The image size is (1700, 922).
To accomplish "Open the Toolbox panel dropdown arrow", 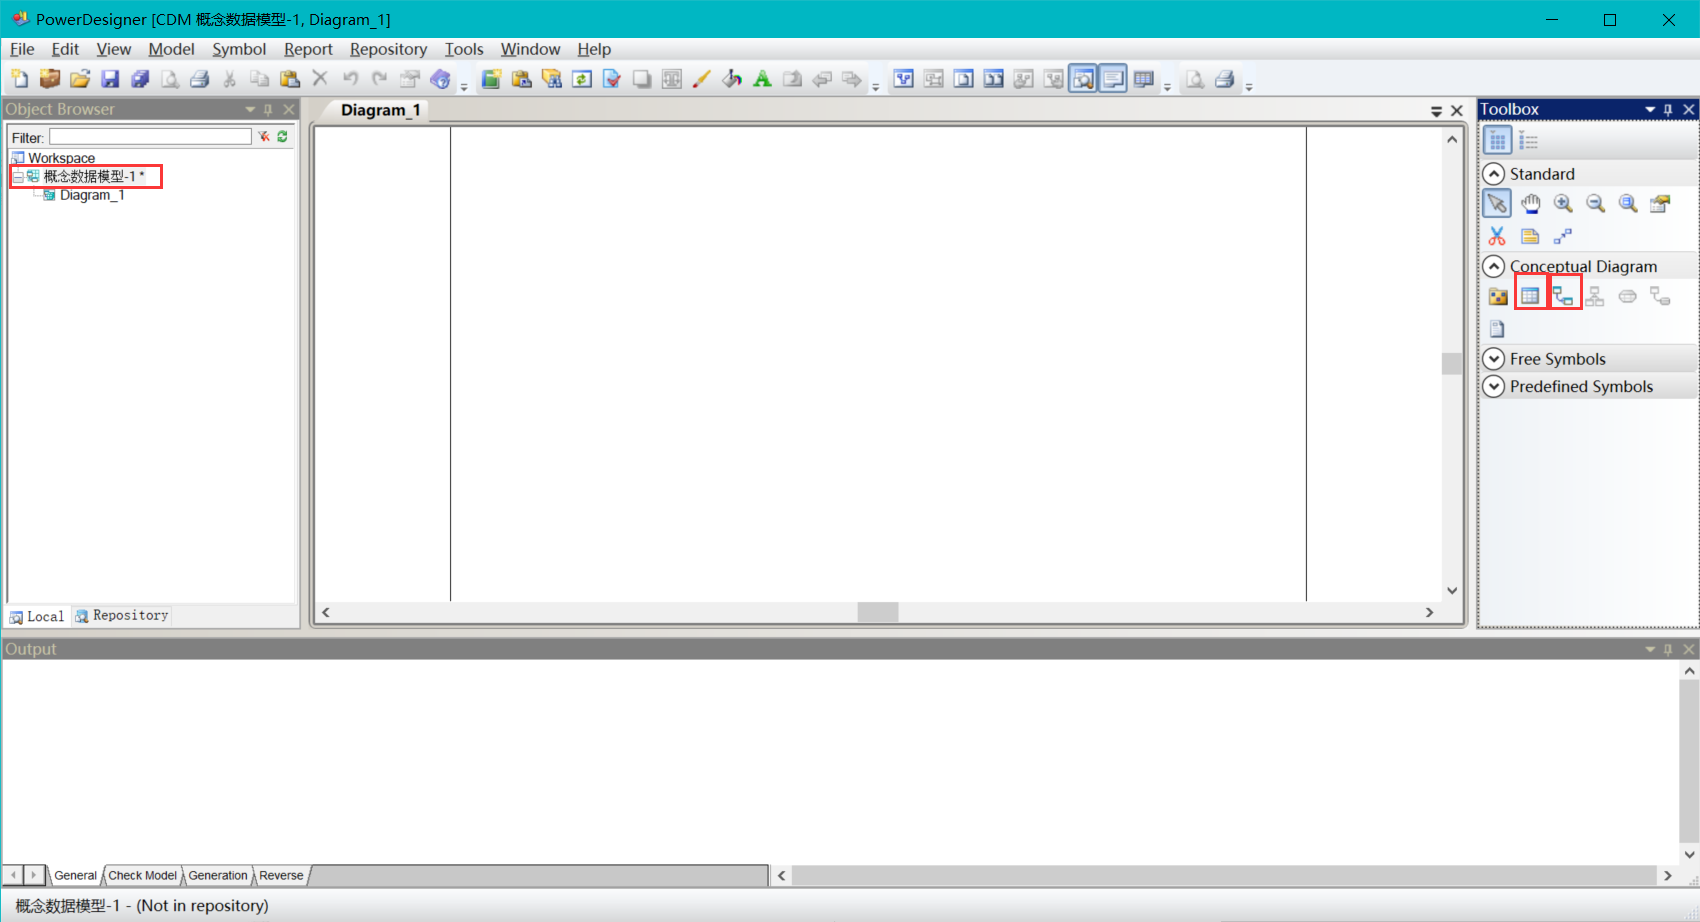I will (1650, 109).
